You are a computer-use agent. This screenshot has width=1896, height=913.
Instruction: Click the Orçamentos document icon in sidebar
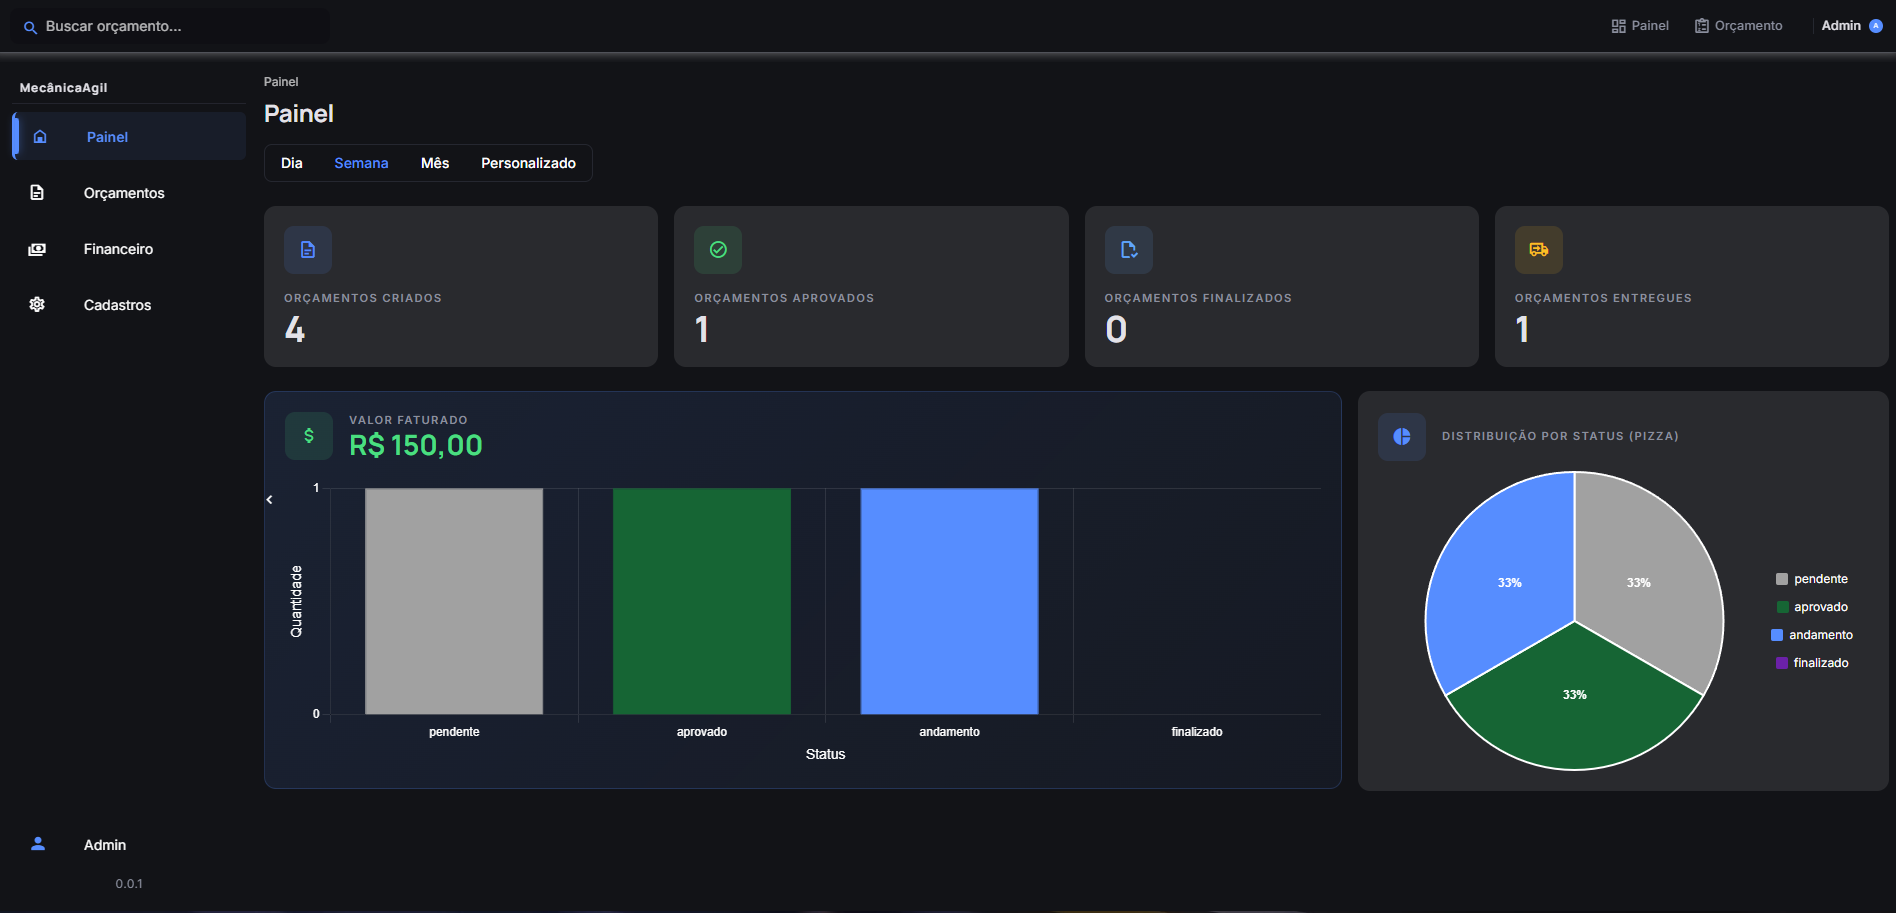[37, 193]
